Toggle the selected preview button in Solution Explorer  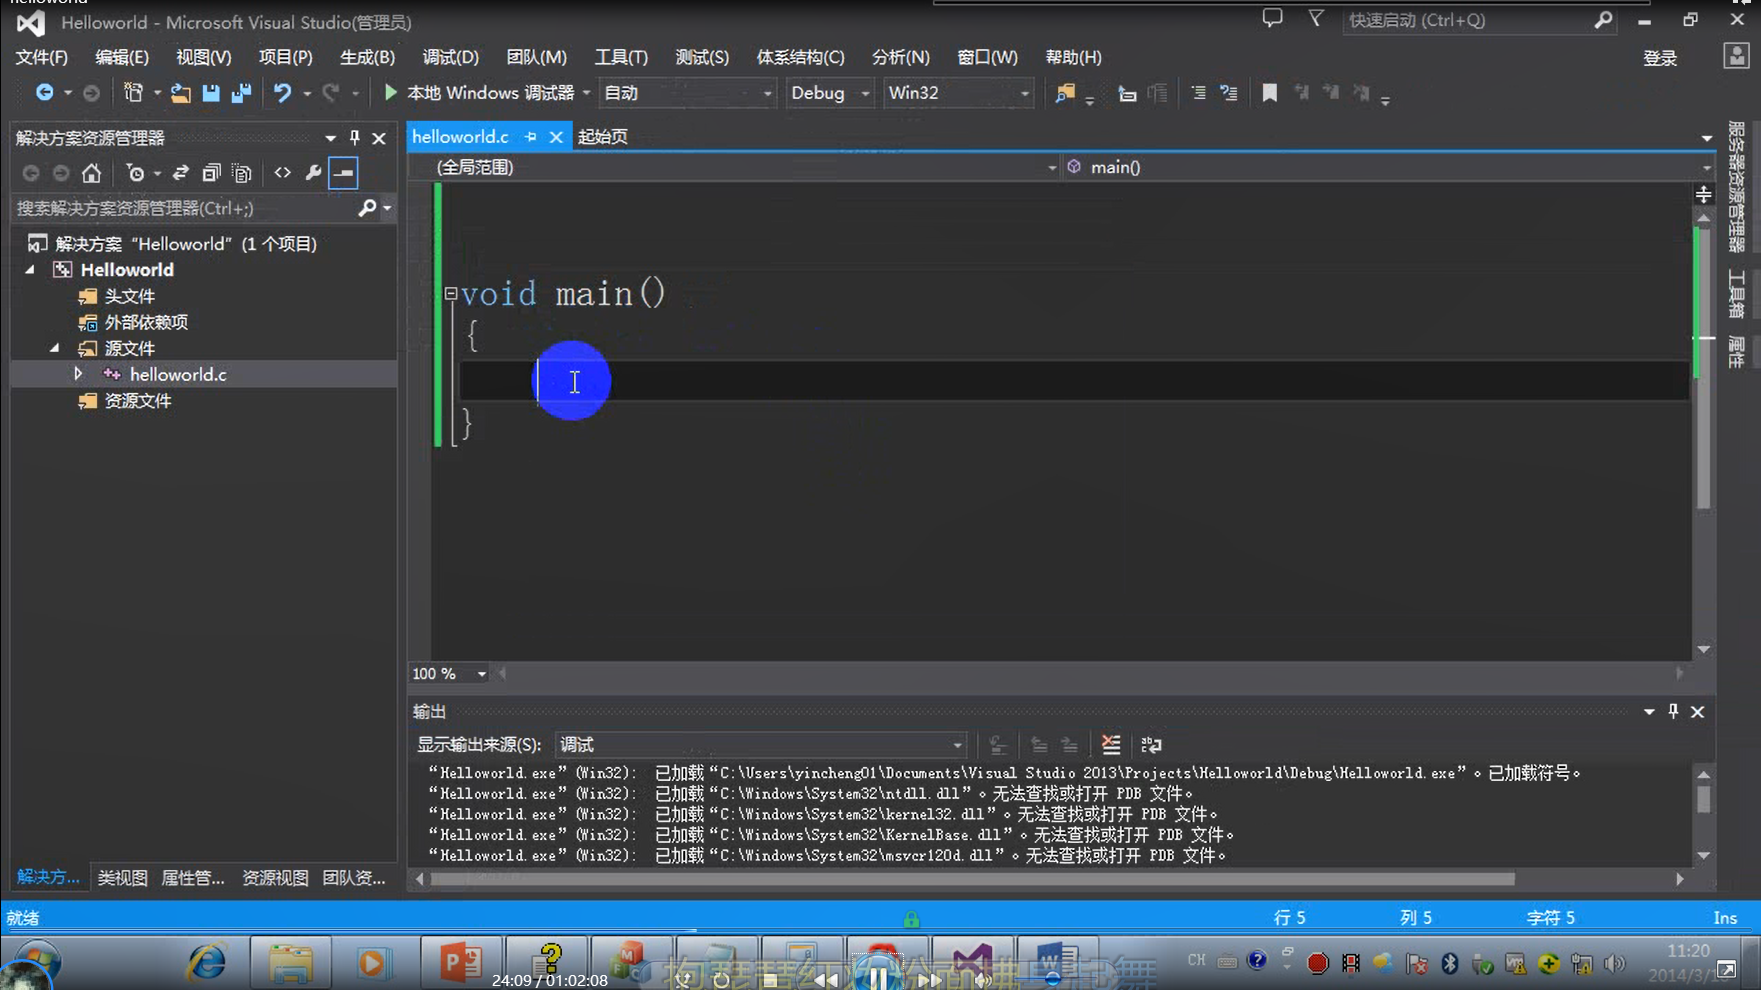tap(343, 173)
